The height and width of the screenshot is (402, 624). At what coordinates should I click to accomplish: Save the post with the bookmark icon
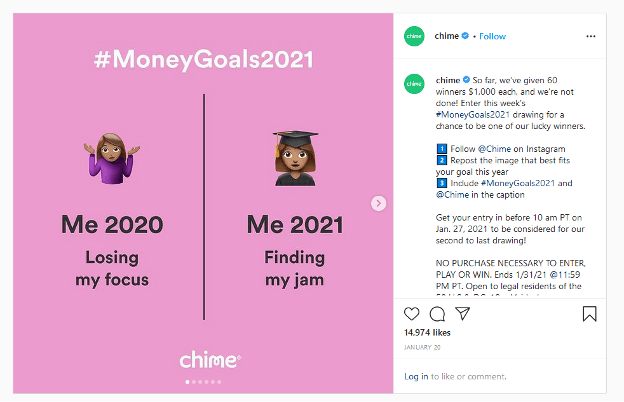[589, 314]
